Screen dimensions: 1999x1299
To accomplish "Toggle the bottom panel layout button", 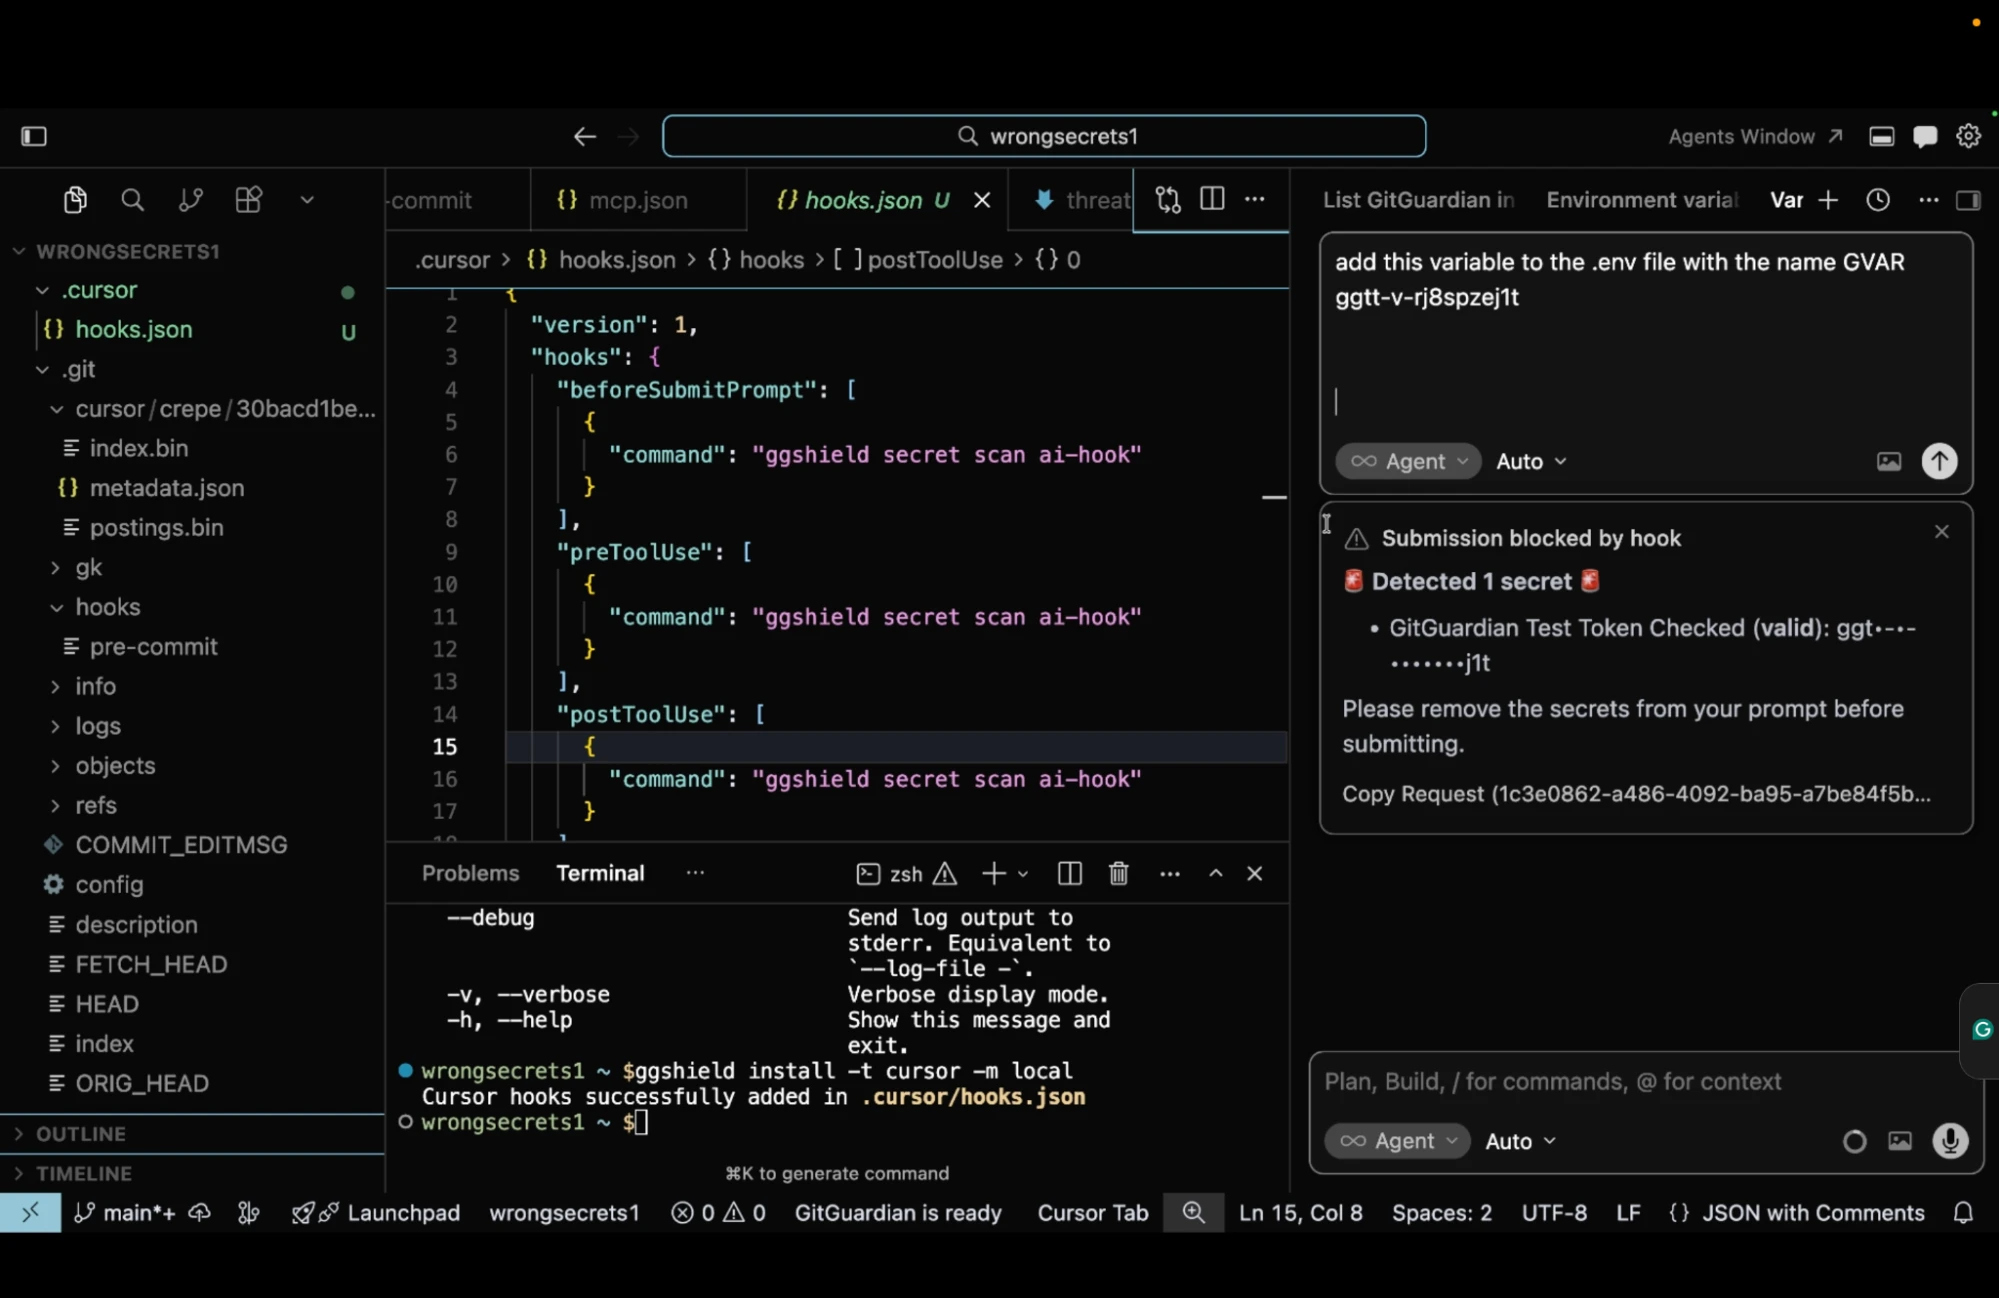I will [x=1881, y=137].
